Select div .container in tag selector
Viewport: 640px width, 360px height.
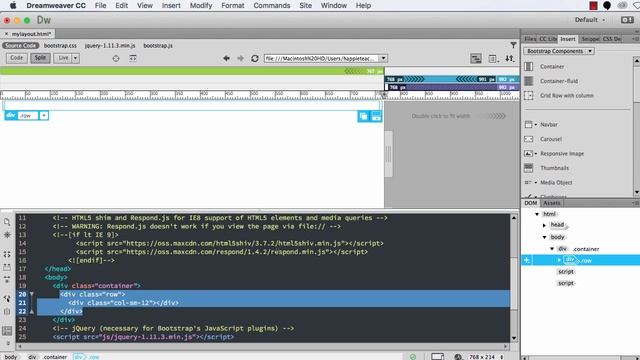click(47, 357)
